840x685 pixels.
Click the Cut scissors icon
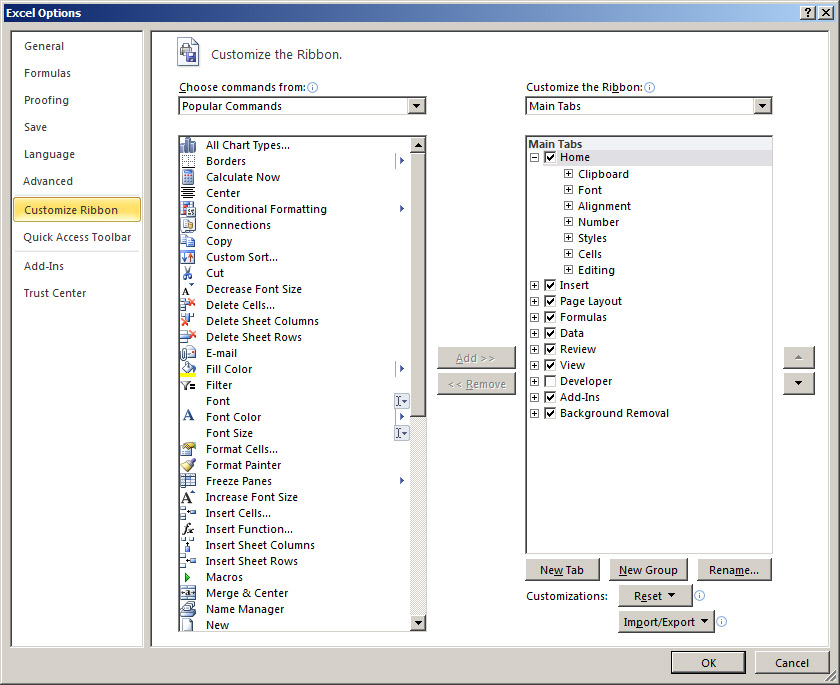coord(188,273)
